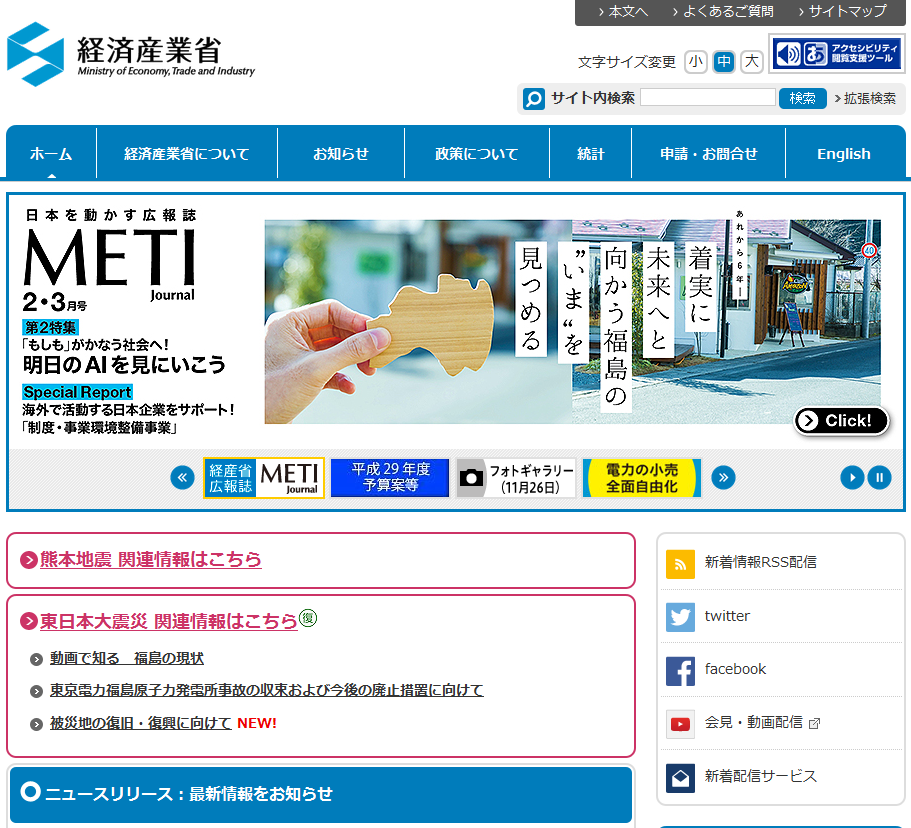Open the twitter text link
The width and height of the screenshot is (911, 828).
[x=727, y=616]
